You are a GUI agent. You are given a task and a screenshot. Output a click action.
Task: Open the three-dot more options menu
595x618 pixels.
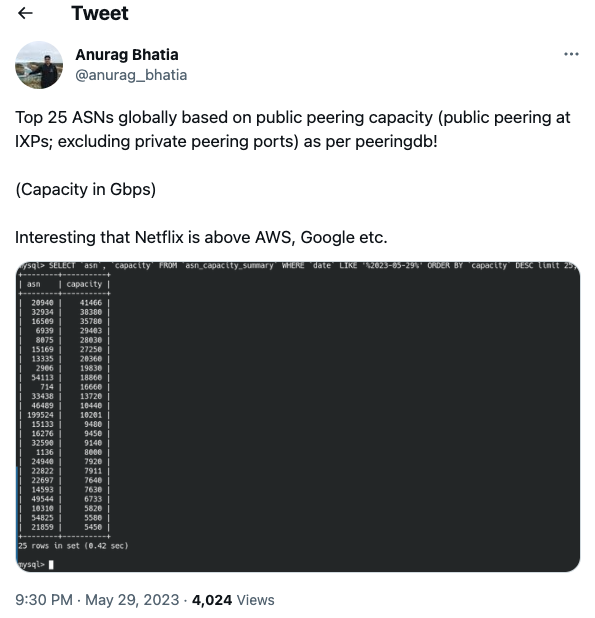click(571, 54)
